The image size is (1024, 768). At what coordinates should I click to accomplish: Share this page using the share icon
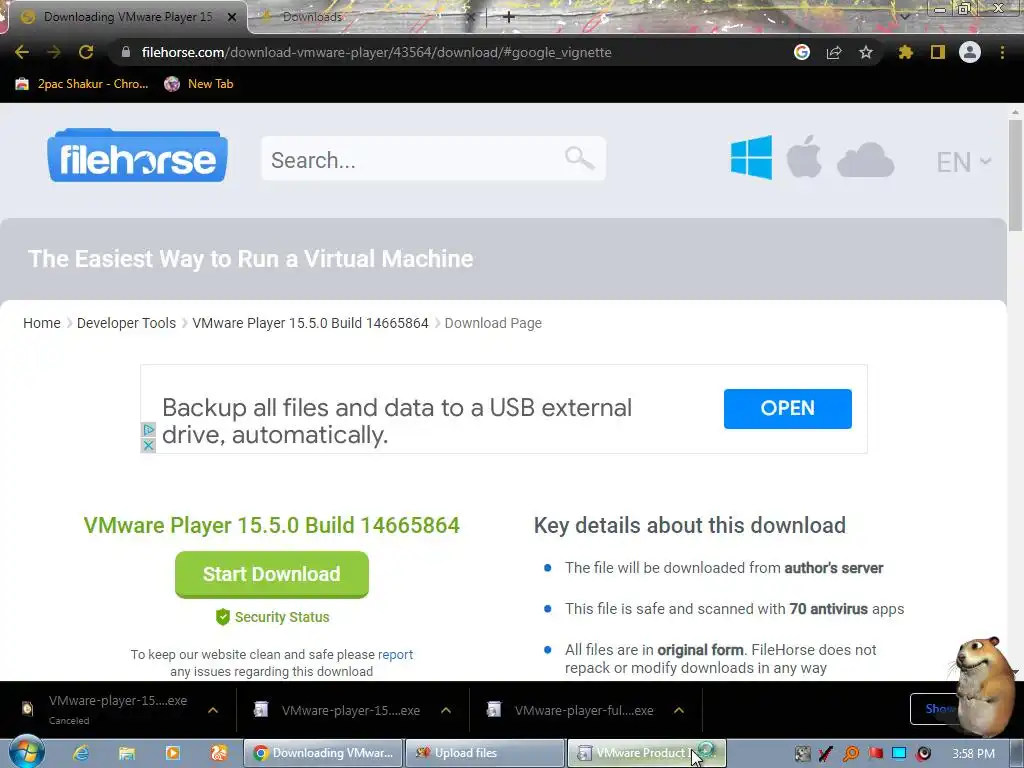pos(834,52)
